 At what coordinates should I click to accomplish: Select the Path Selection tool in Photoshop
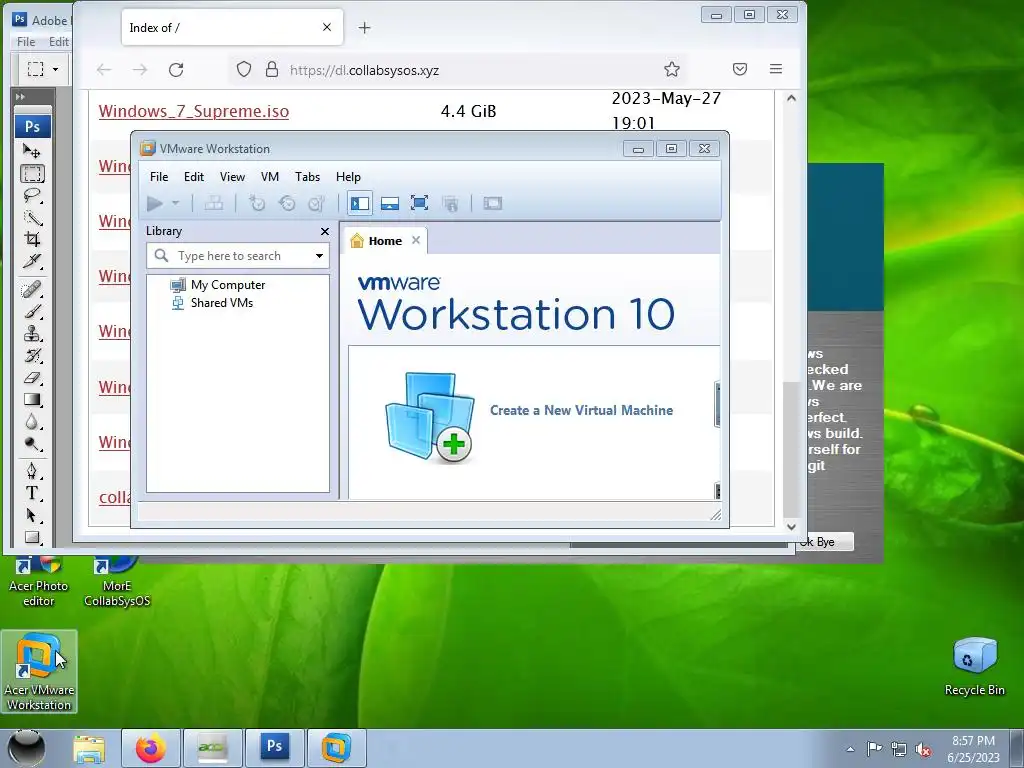pos(32,515)
